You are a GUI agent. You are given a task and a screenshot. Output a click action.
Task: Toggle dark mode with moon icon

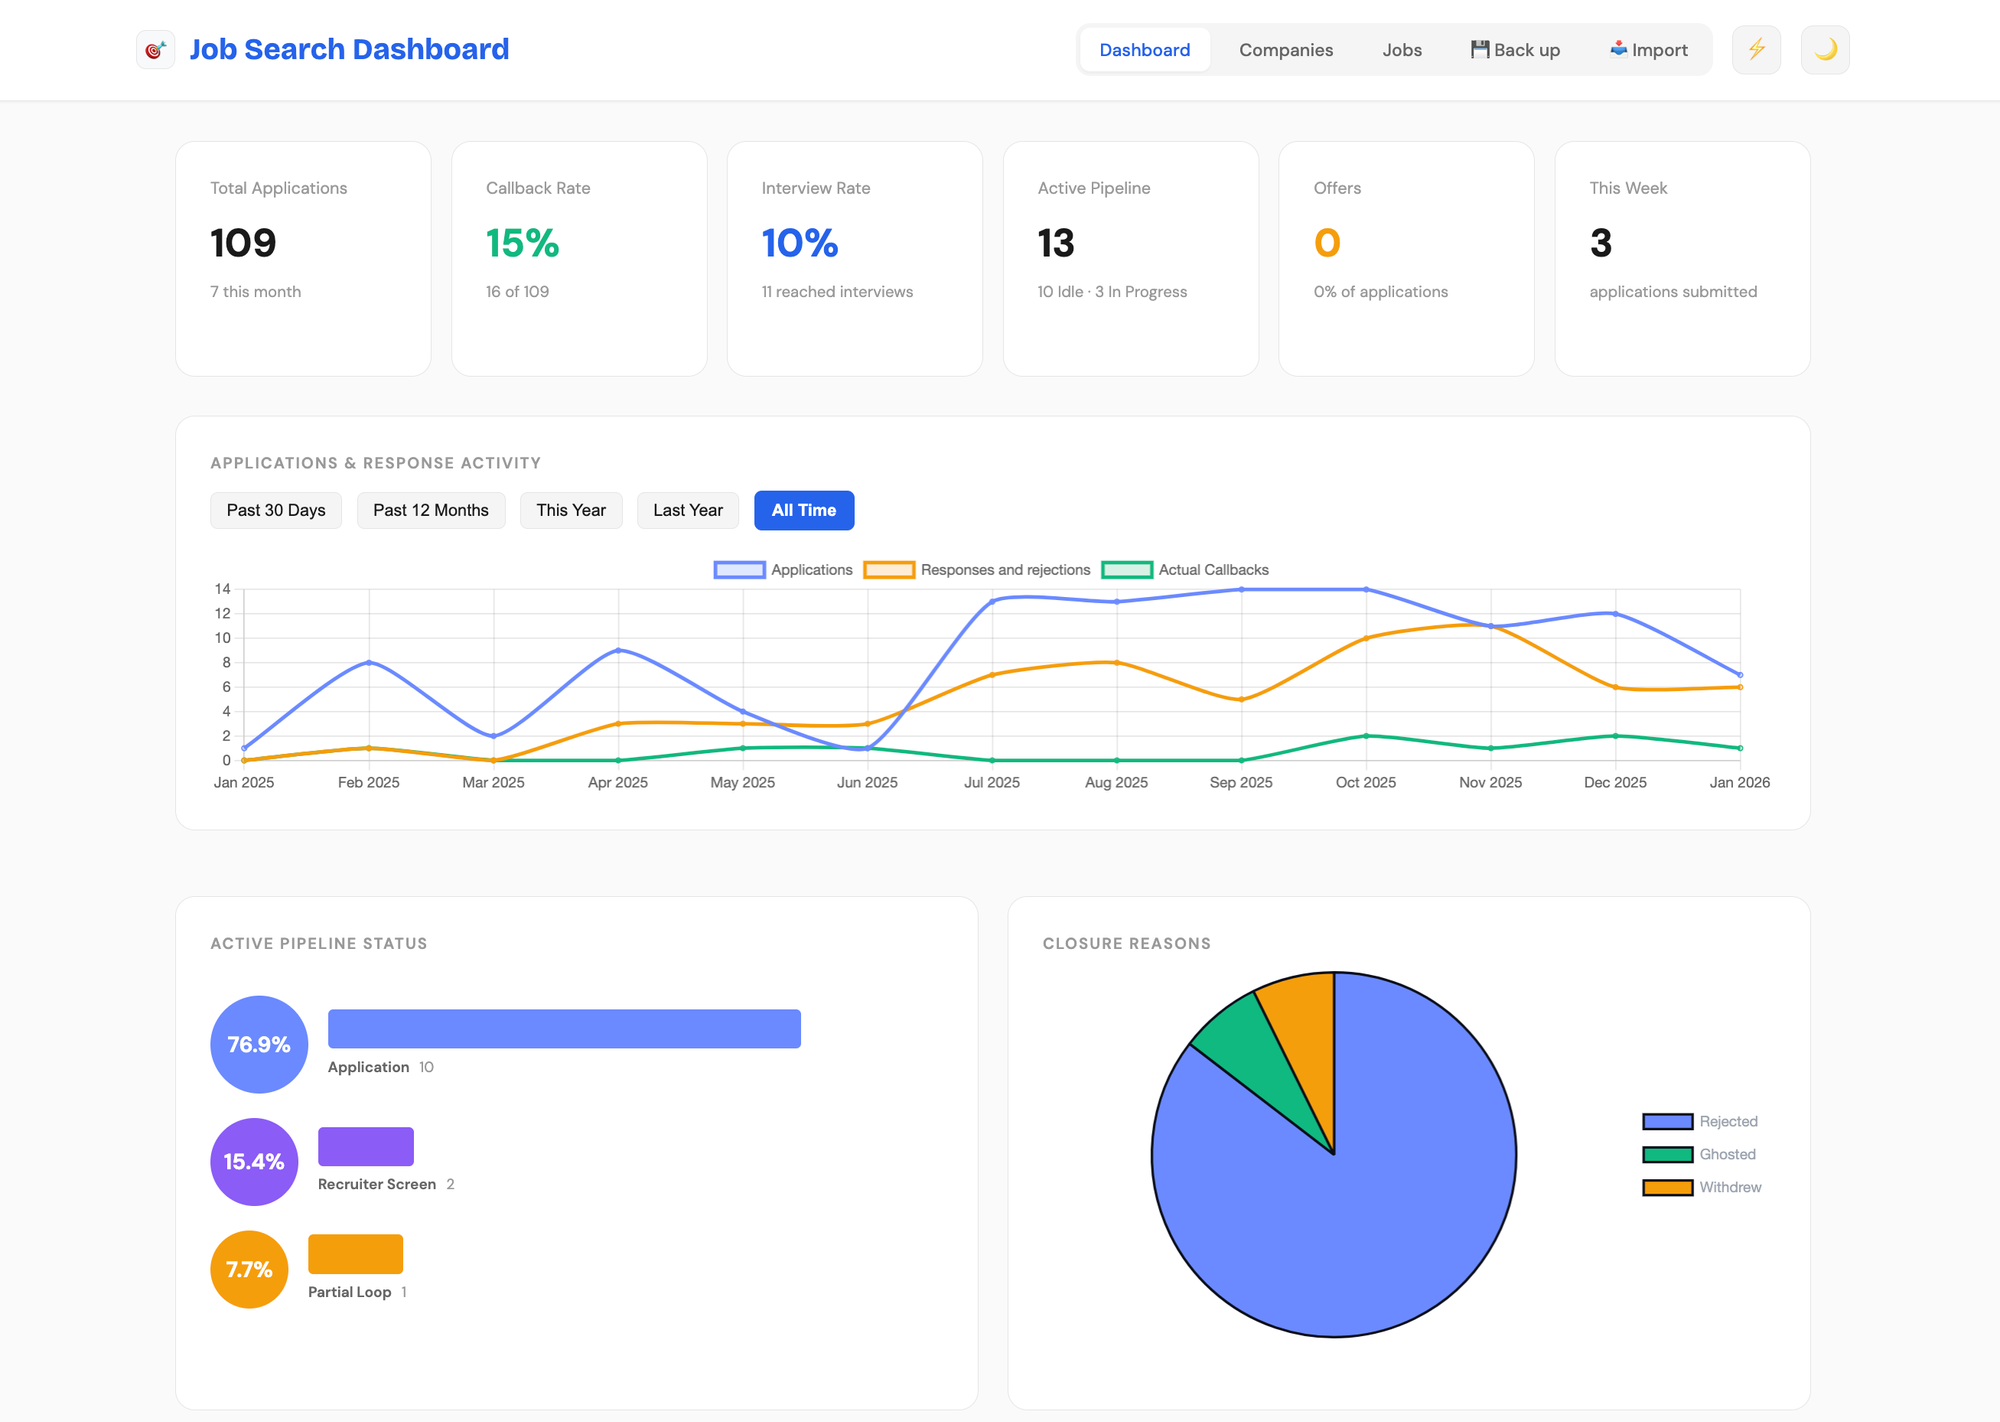(x=1825, y=50)
